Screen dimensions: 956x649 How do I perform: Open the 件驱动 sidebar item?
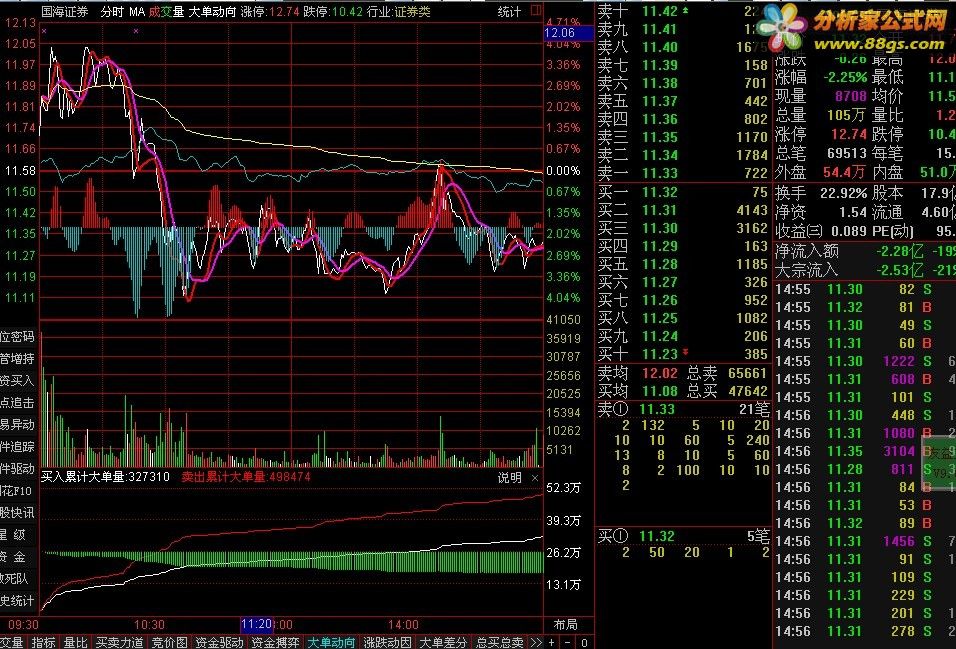point(17,468)
